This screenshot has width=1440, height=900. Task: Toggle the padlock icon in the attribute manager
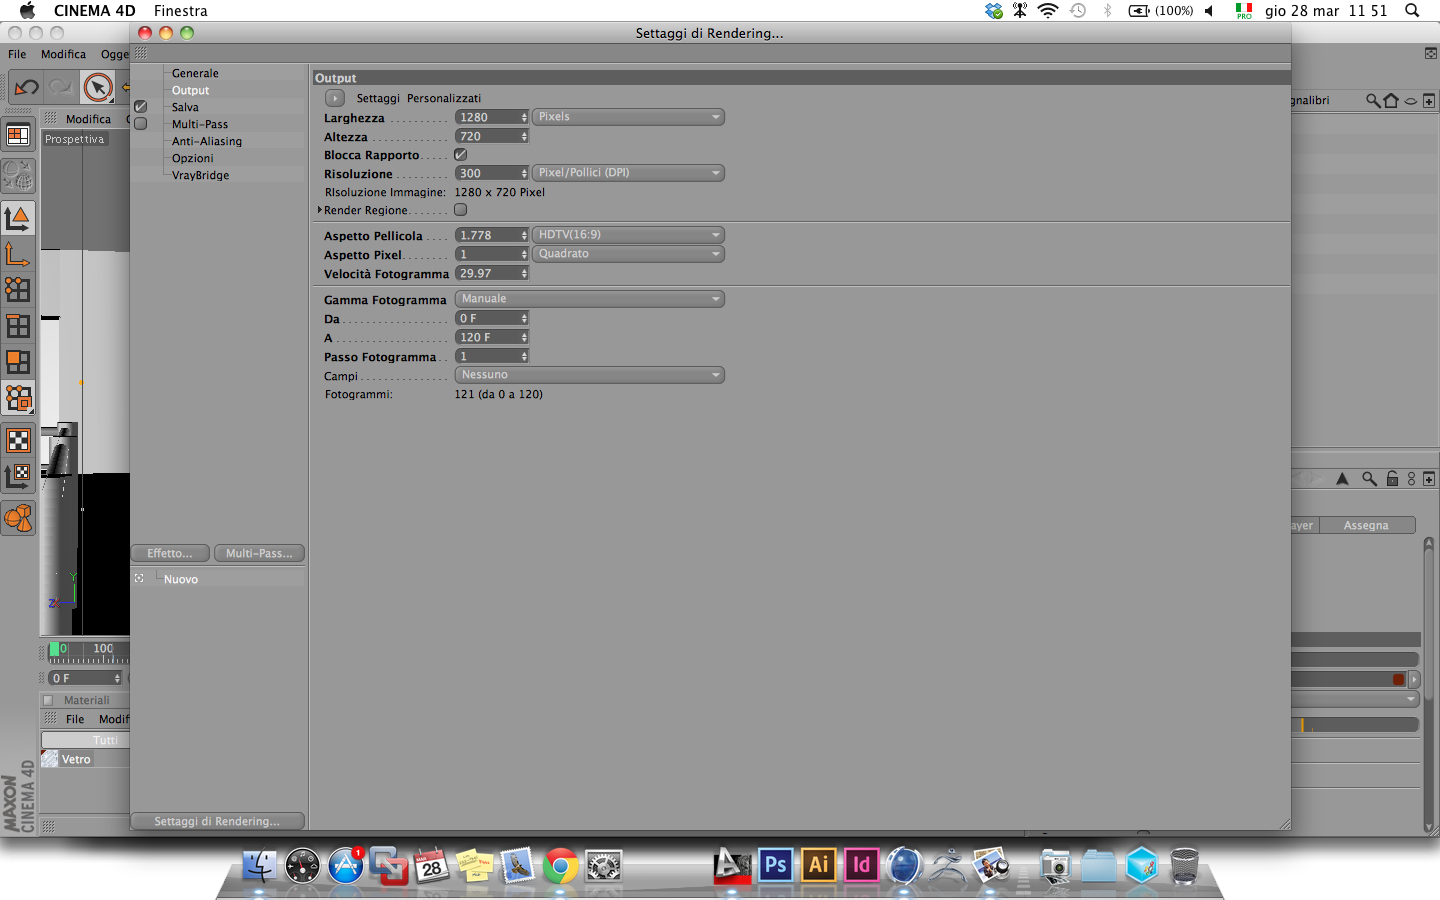[1392, 479]
